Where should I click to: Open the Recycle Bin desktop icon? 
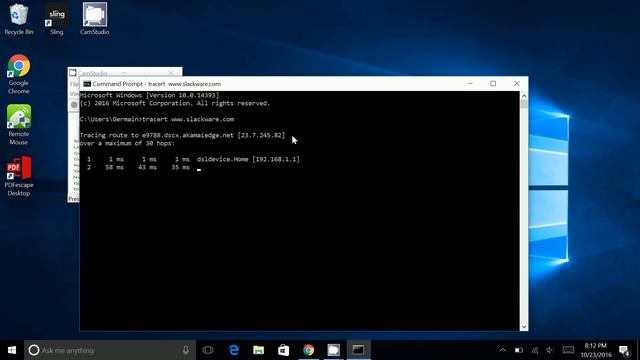(18, 19)
